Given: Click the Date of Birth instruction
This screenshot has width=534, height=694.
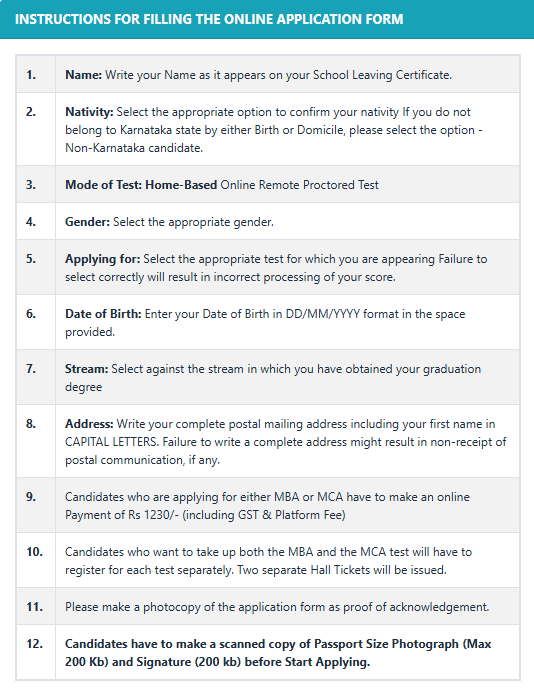Looking at the screenshot, I should coord(265,323).
